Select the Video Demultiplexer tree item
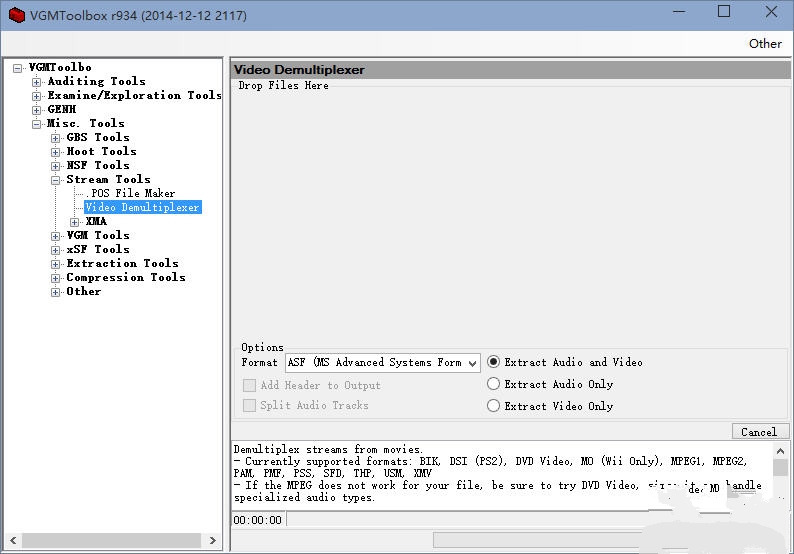Viewport: 794px width, 554px height. (x=142, y=208)
